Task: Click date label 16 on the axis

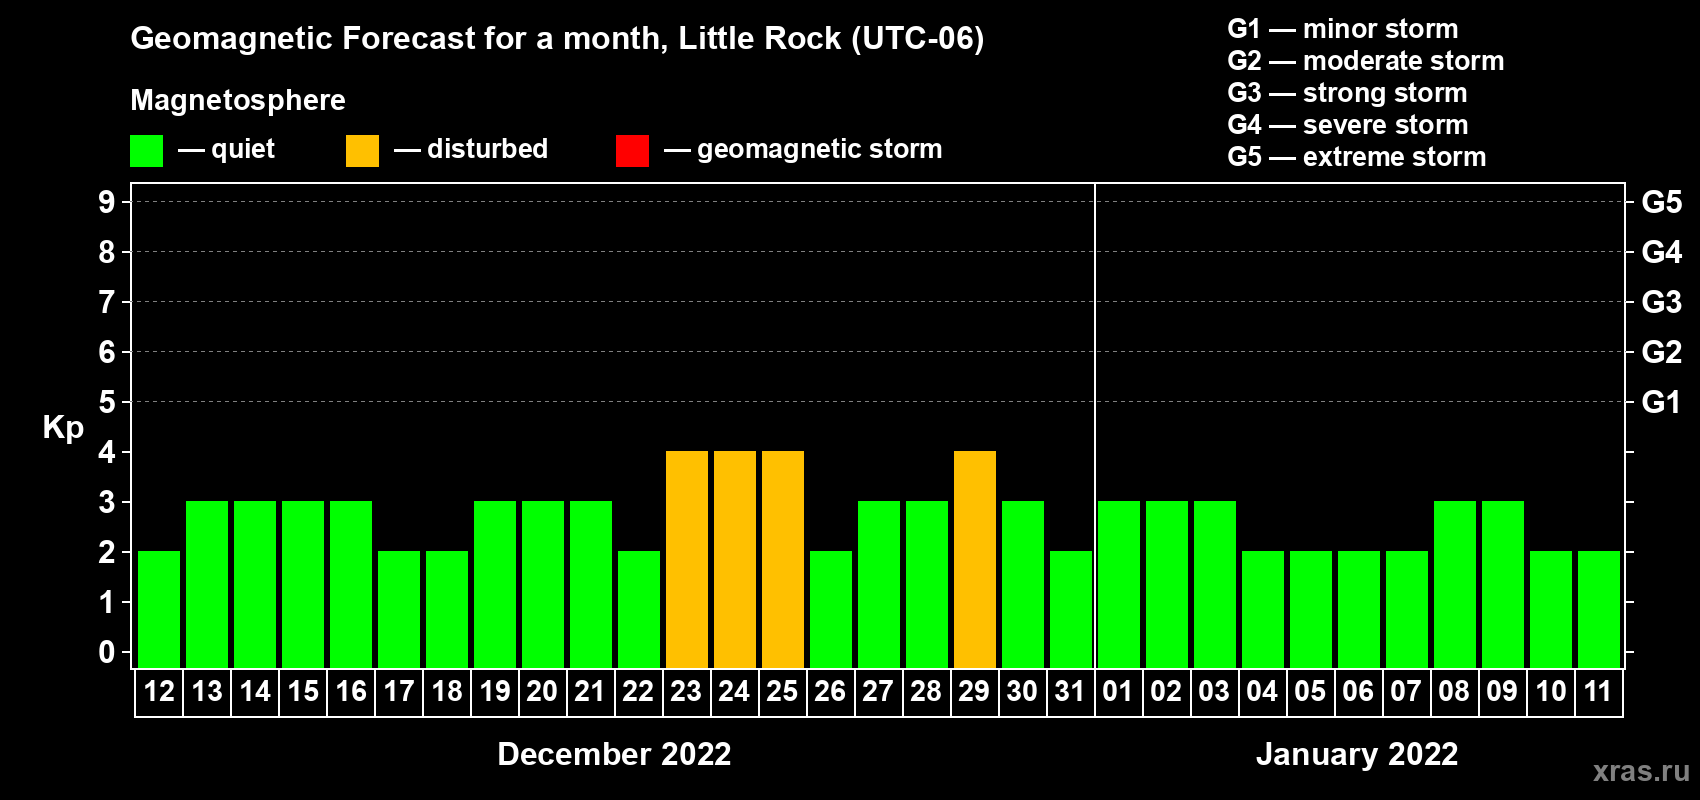Action: tap(351, 692)
